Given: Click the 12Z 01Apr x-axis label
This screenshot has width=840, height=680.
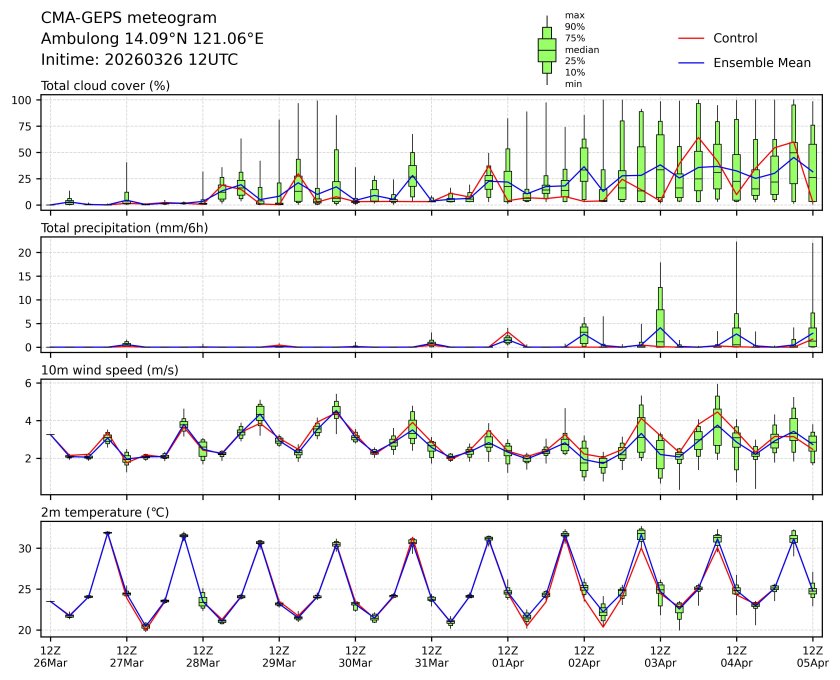Looking at the screenshot, I should pos(507,656).
